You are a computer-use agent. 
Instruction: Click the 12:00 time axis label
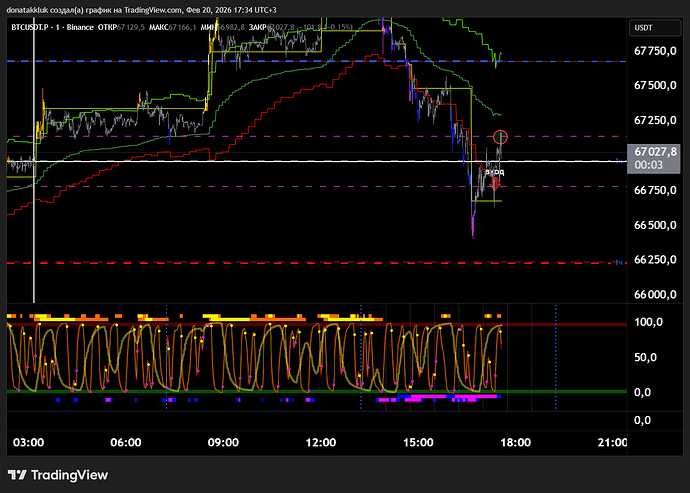pos(320,443)
